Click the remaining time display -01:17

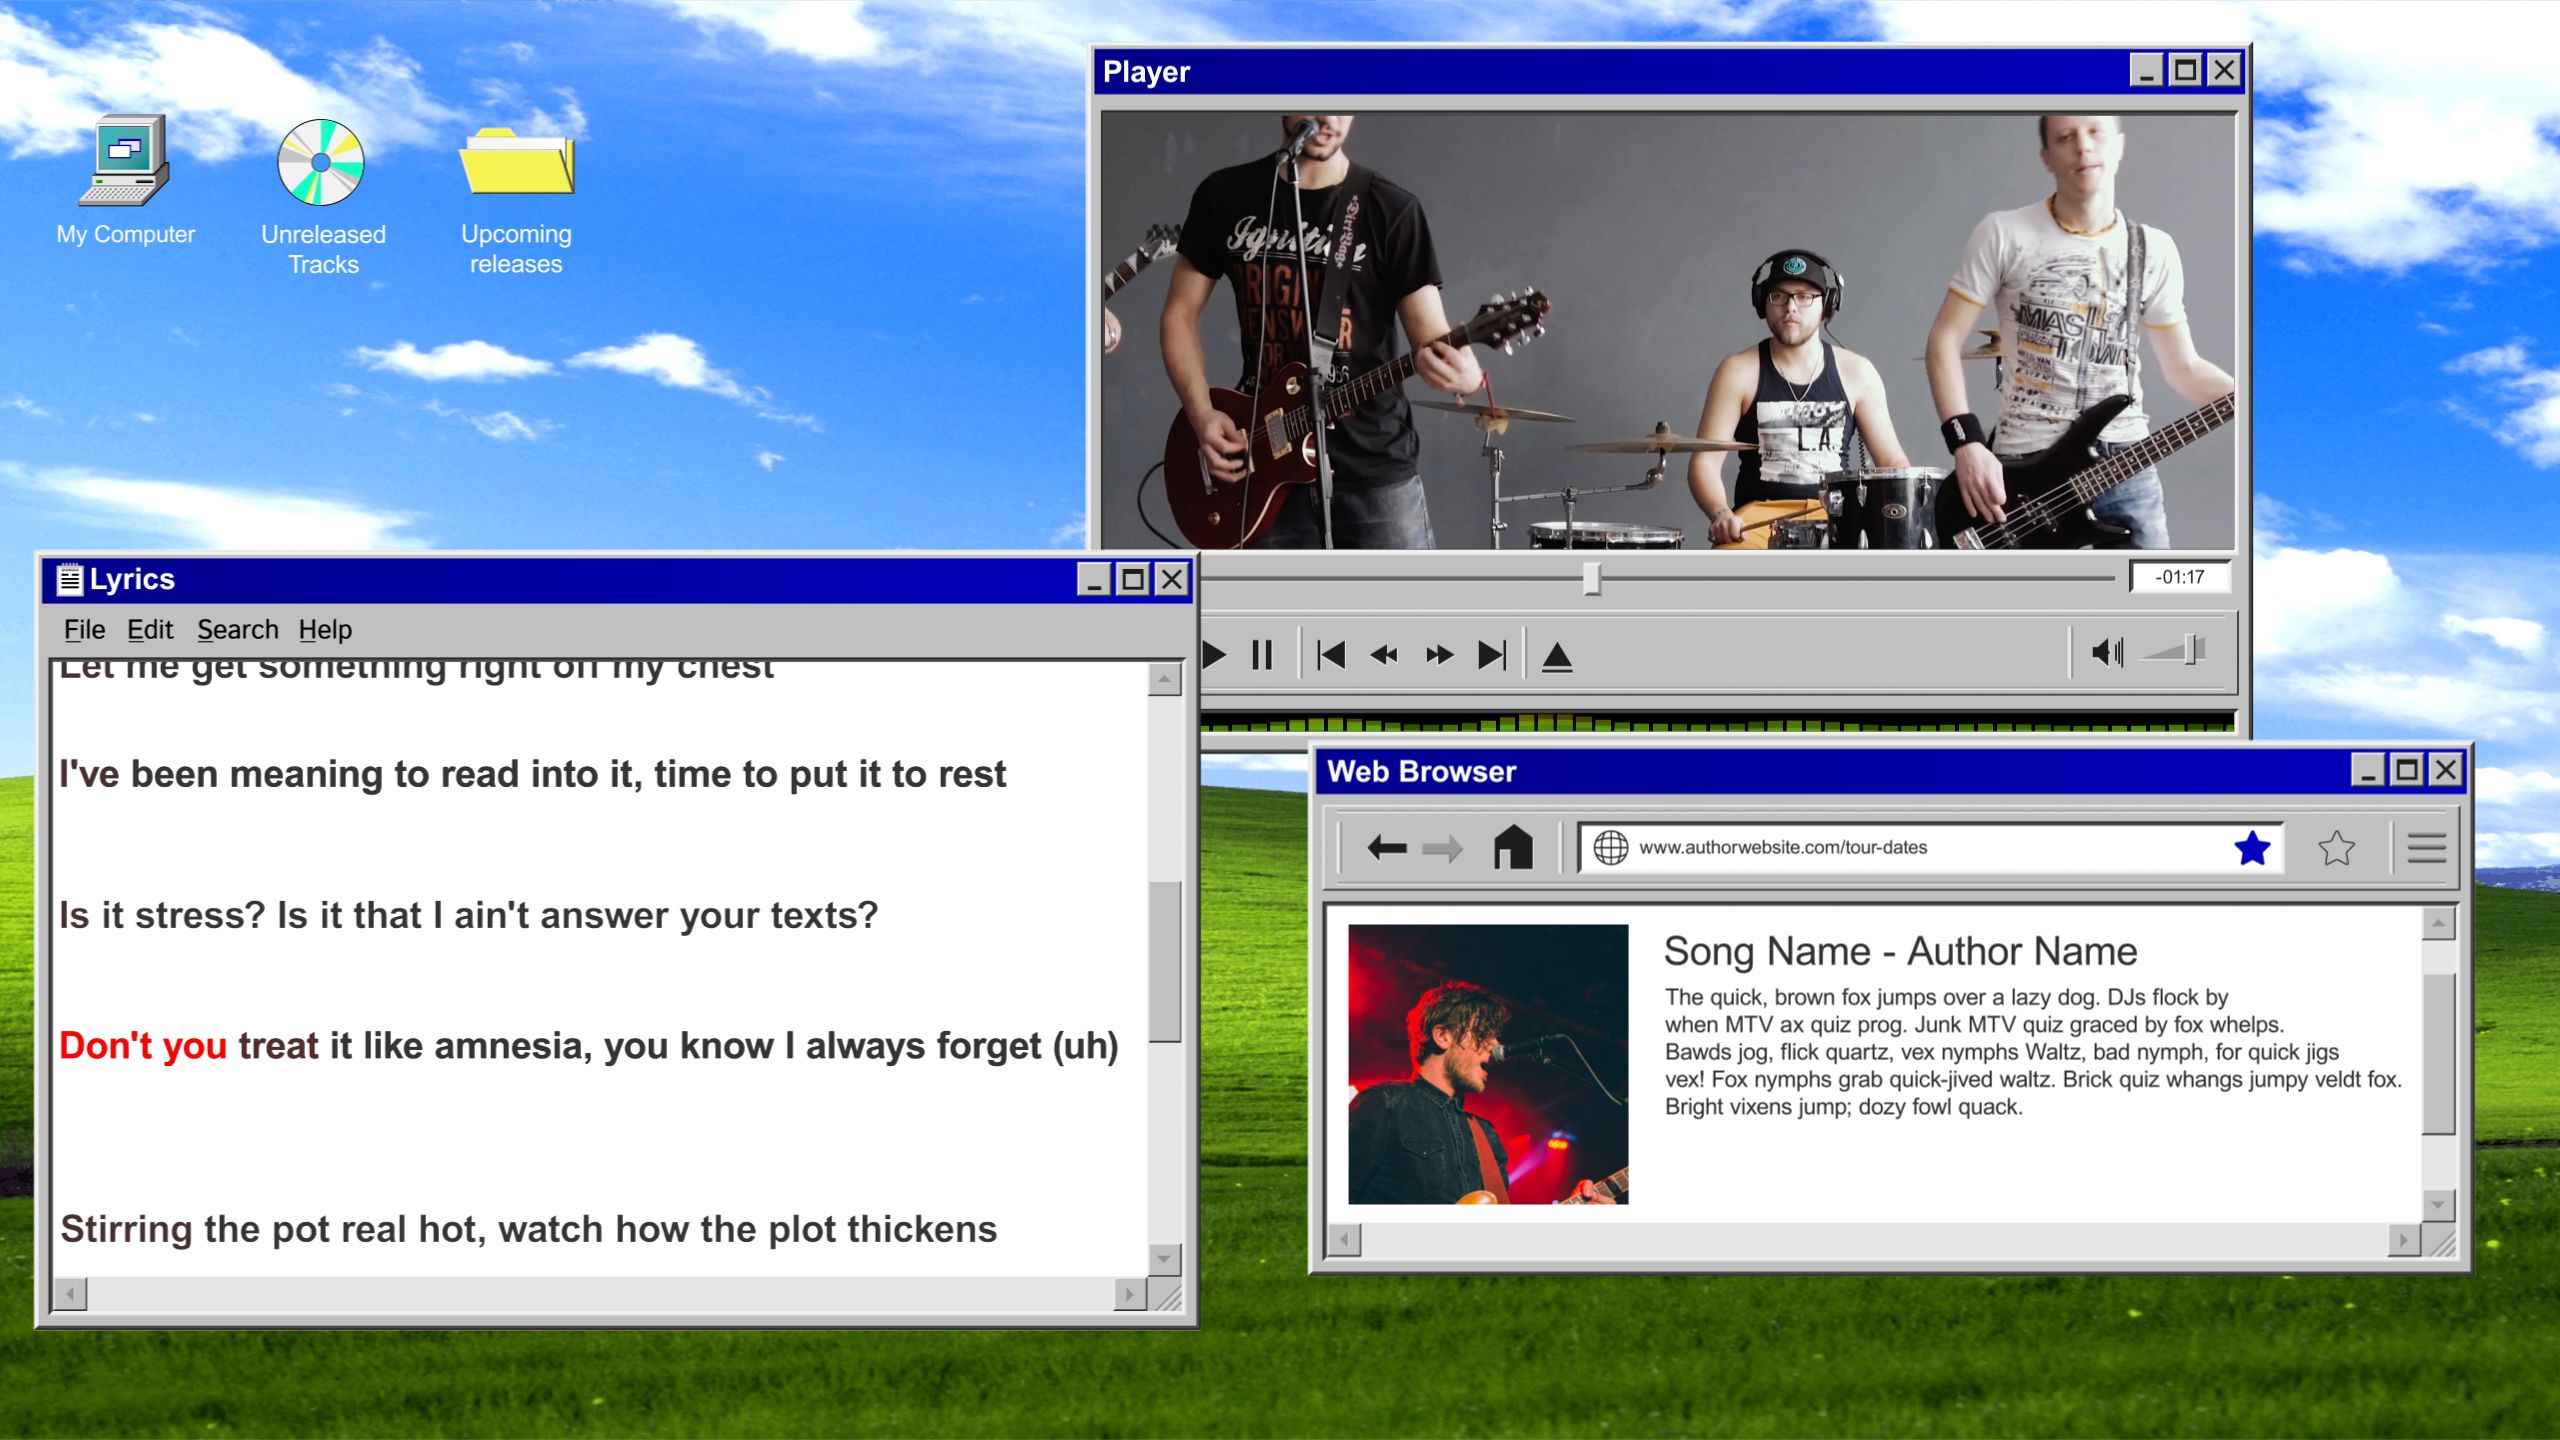(2180, 577)
